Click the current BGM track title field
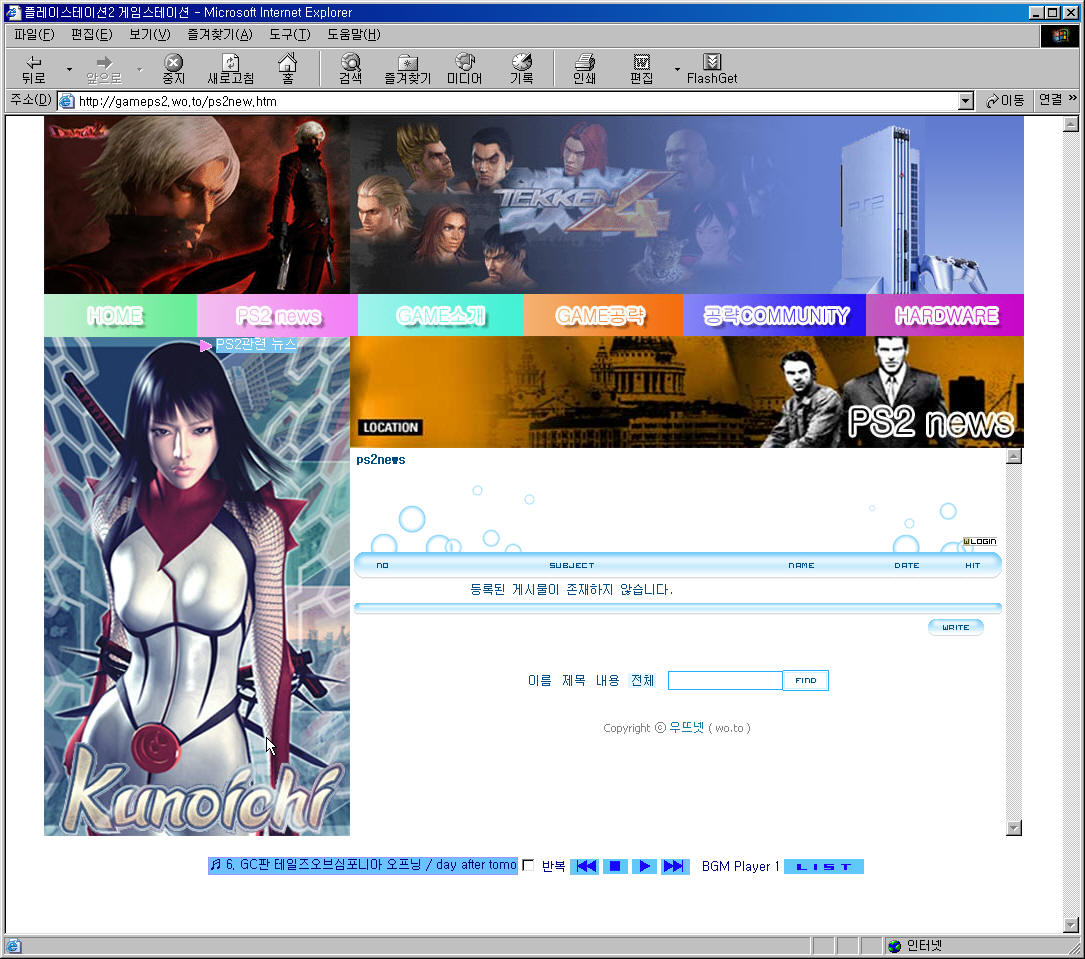This screenshot has width=1085, height=959. [x=363, y=865]
